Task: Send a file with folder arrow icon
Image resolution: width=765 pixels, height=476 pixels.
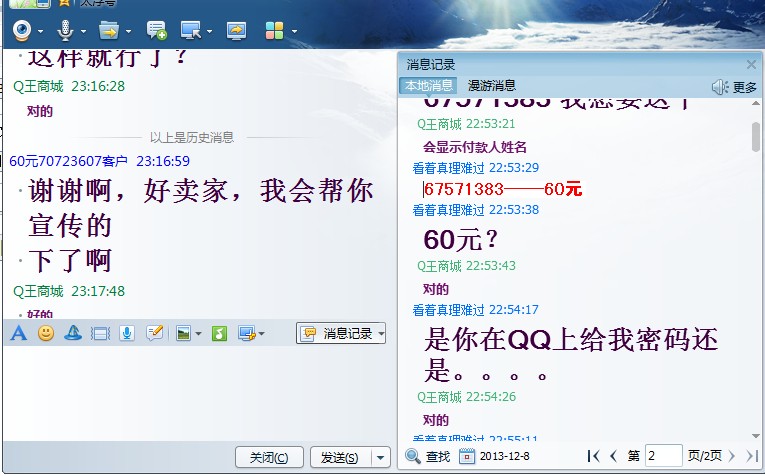Action: click(x=108, y=31)
